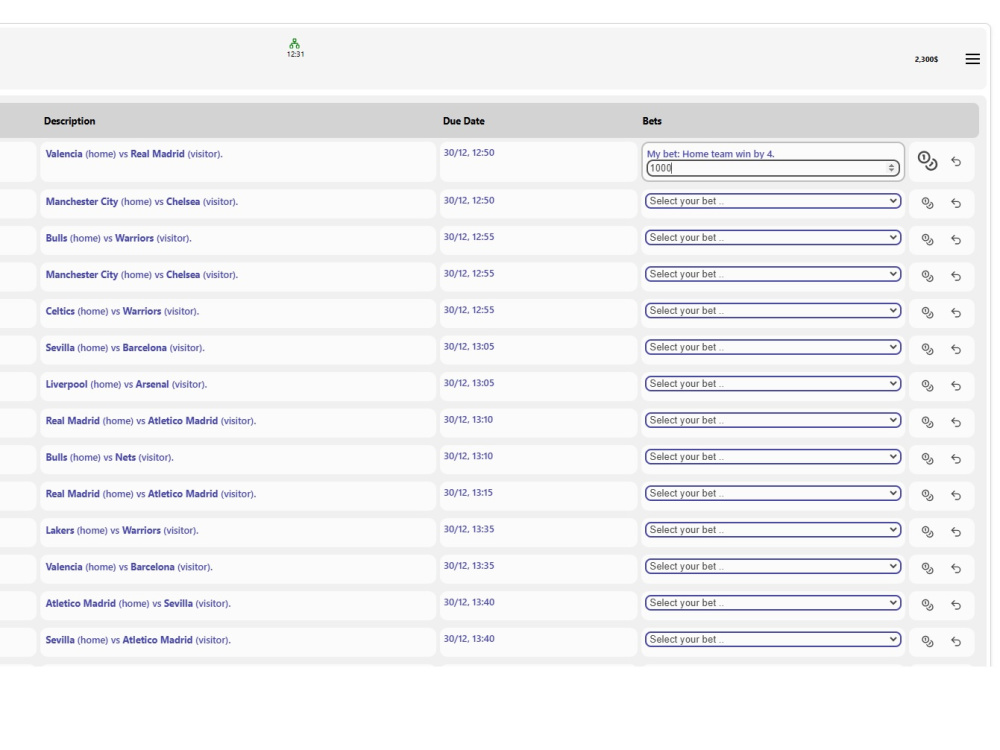Open bet dropdown for Real Madrid vs Atletico 13:15
The width and height of the screenshot is (1000, 750).
773,493
